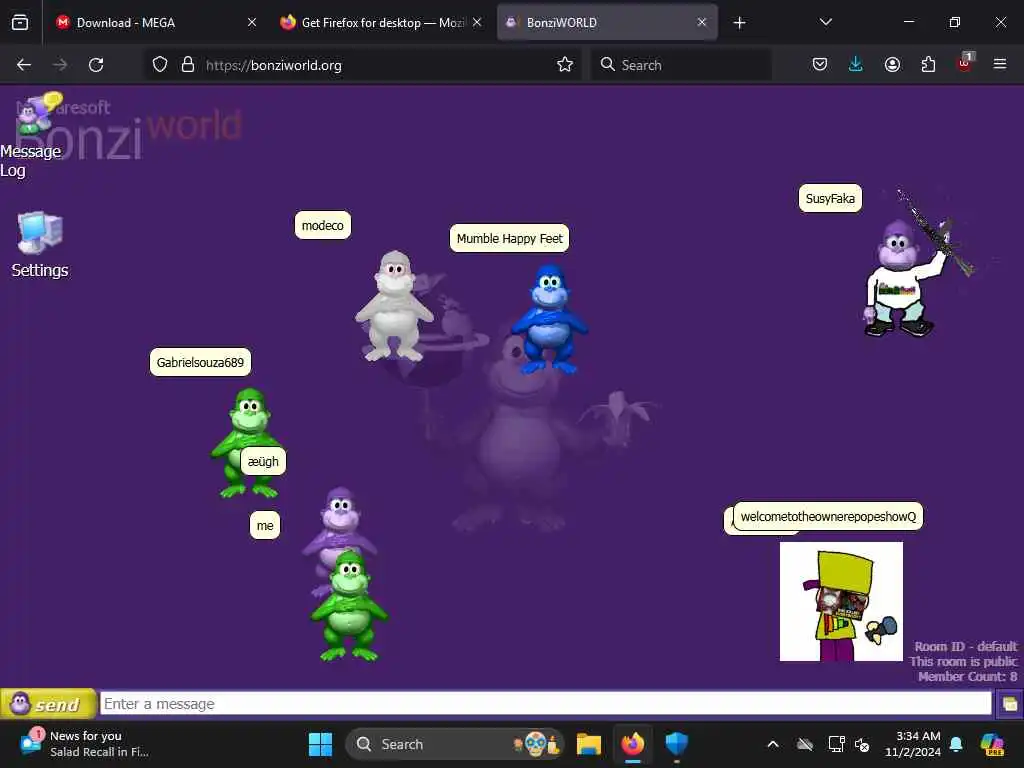The height and width of the screenshot is (768, 1024).
Task: Open the notifications bell icon
Action: pyautogui.click(x=956, y=744)
